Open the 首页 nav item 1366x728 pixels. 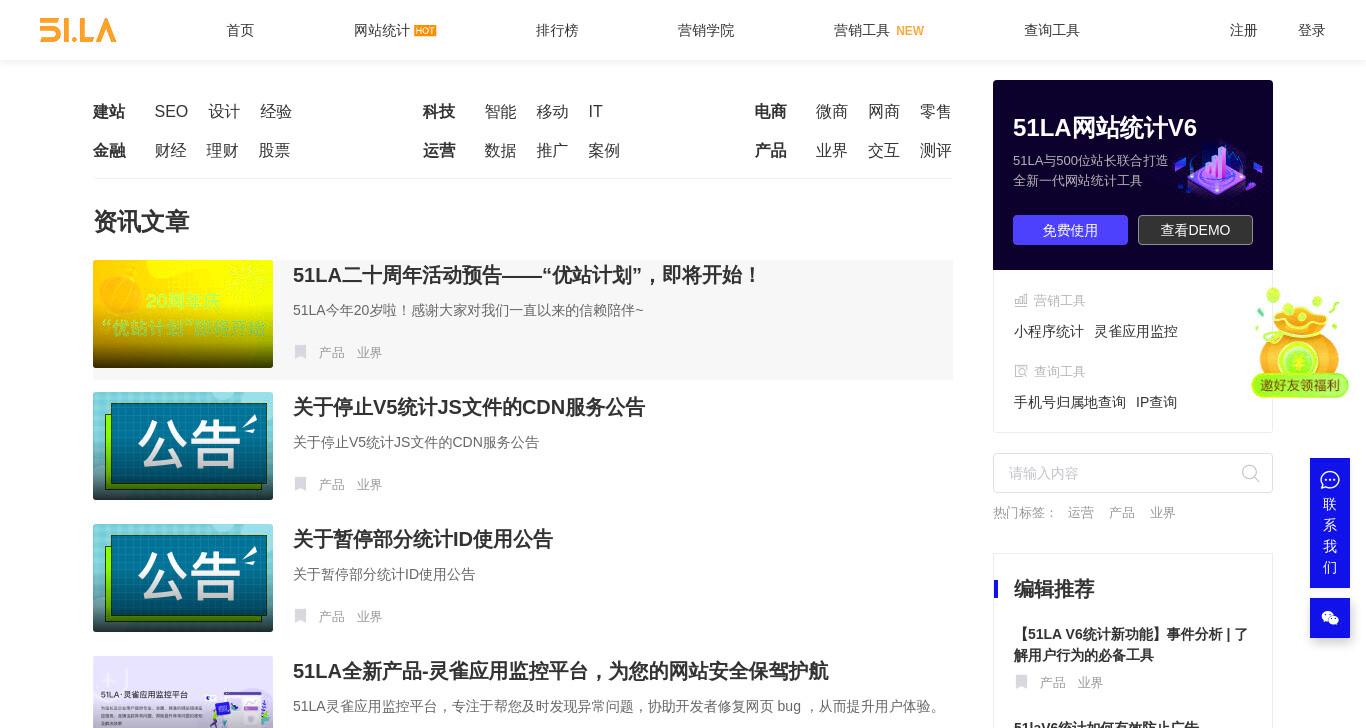point(240,30)
